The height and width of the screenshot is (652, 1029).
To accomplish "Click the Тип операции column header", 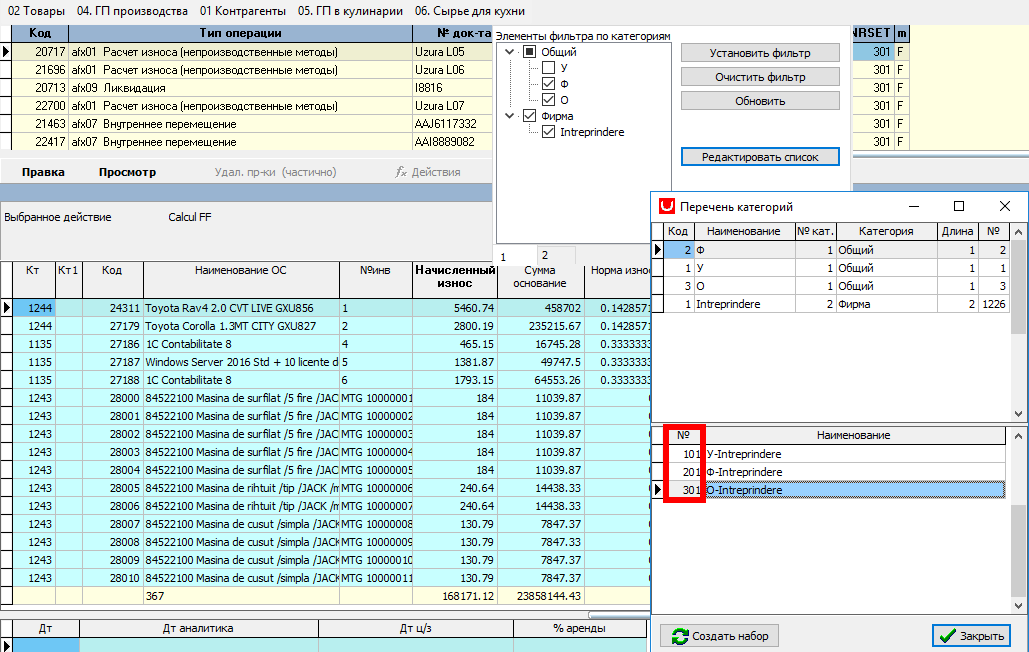I will click(240, 33).
